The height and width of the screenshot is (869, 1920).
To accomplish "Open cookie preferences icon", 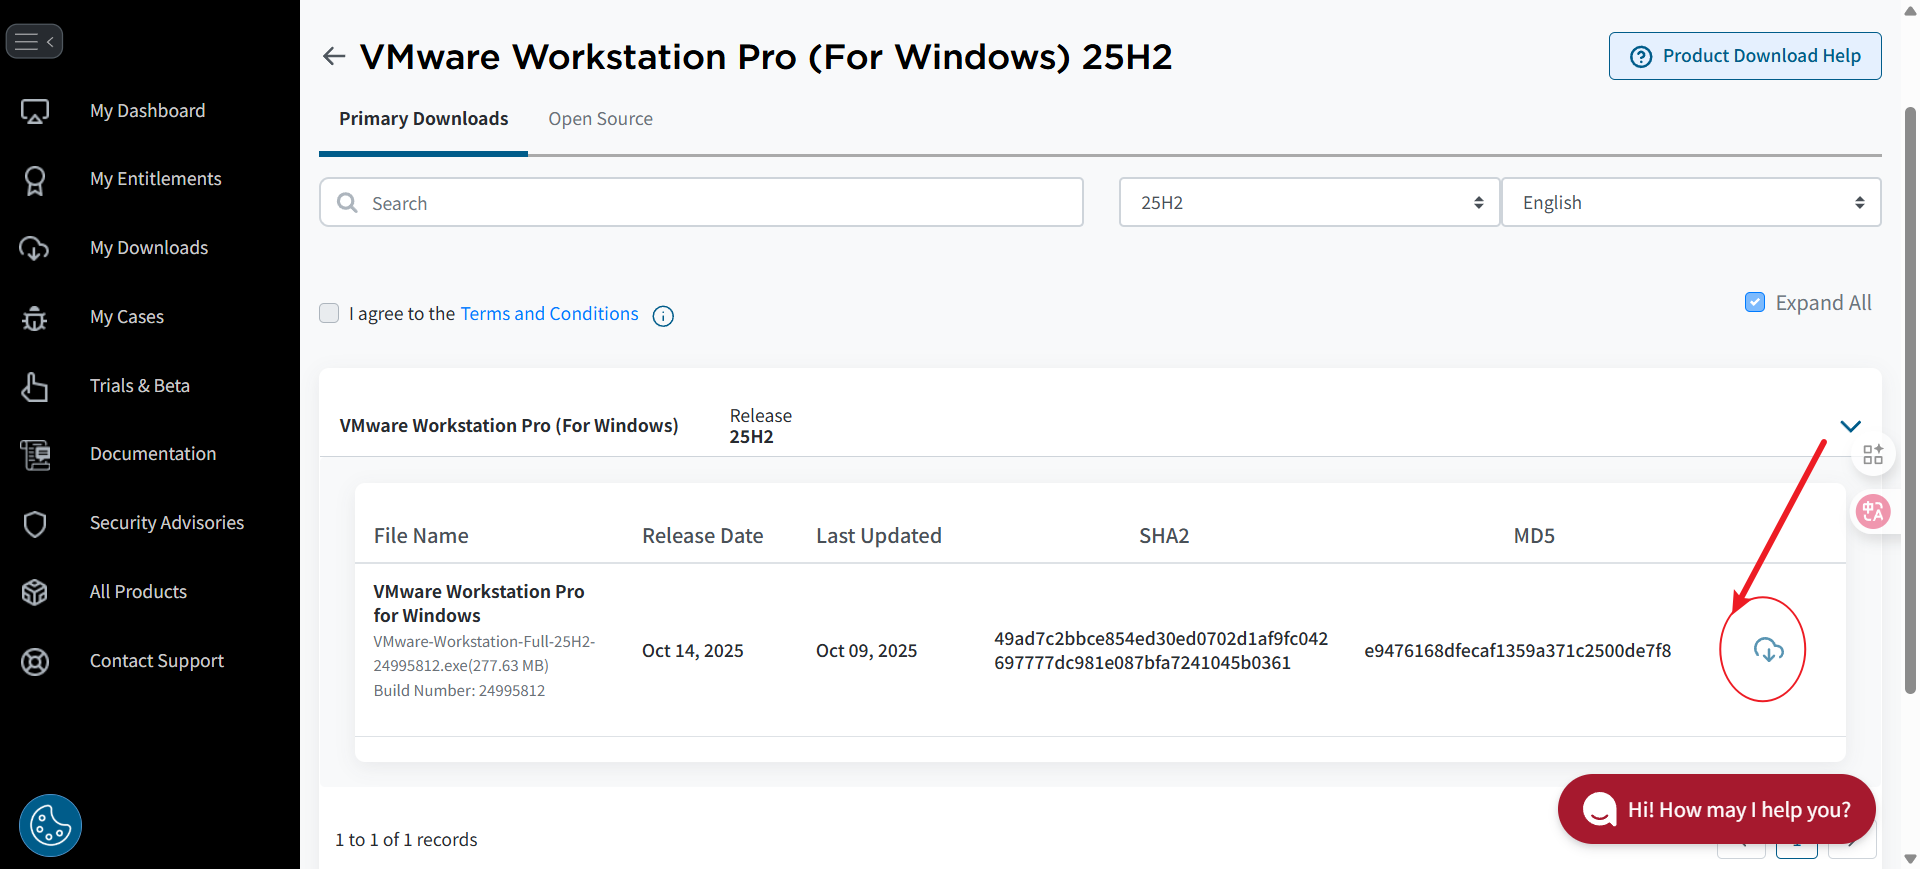I will tap(50, 826).
